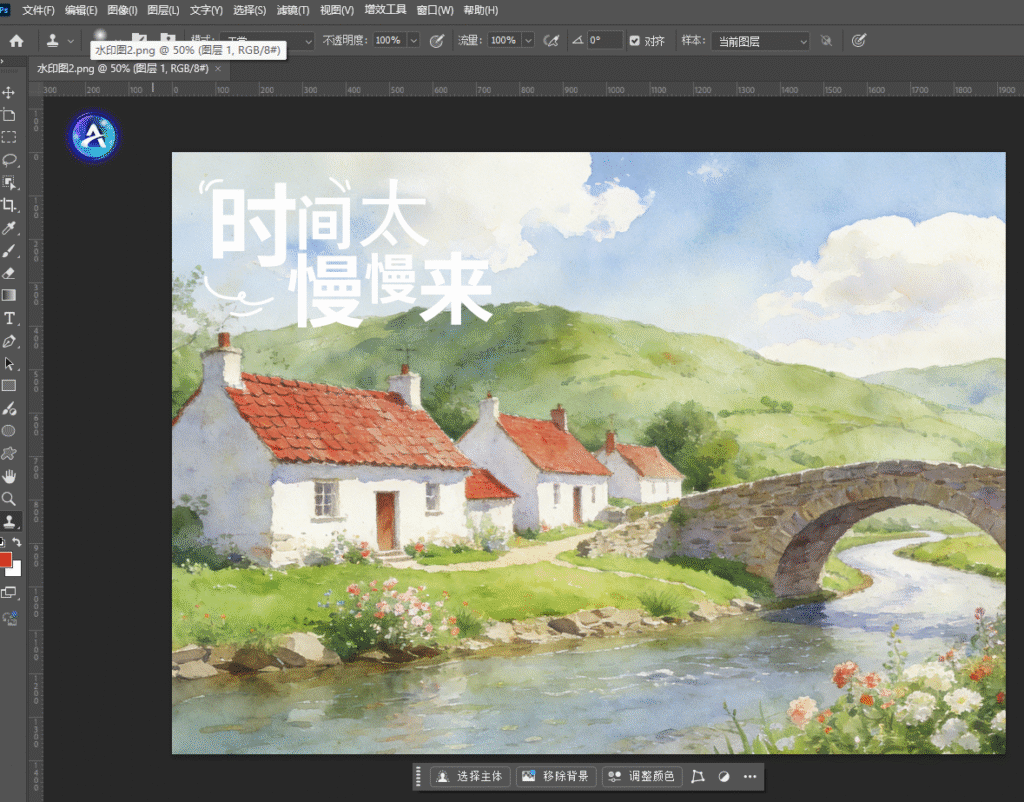Image resolution: width=1024 pixels, height=802 pixels.
Task: Open the 帮助(H) menu
Action: point(481,10)
